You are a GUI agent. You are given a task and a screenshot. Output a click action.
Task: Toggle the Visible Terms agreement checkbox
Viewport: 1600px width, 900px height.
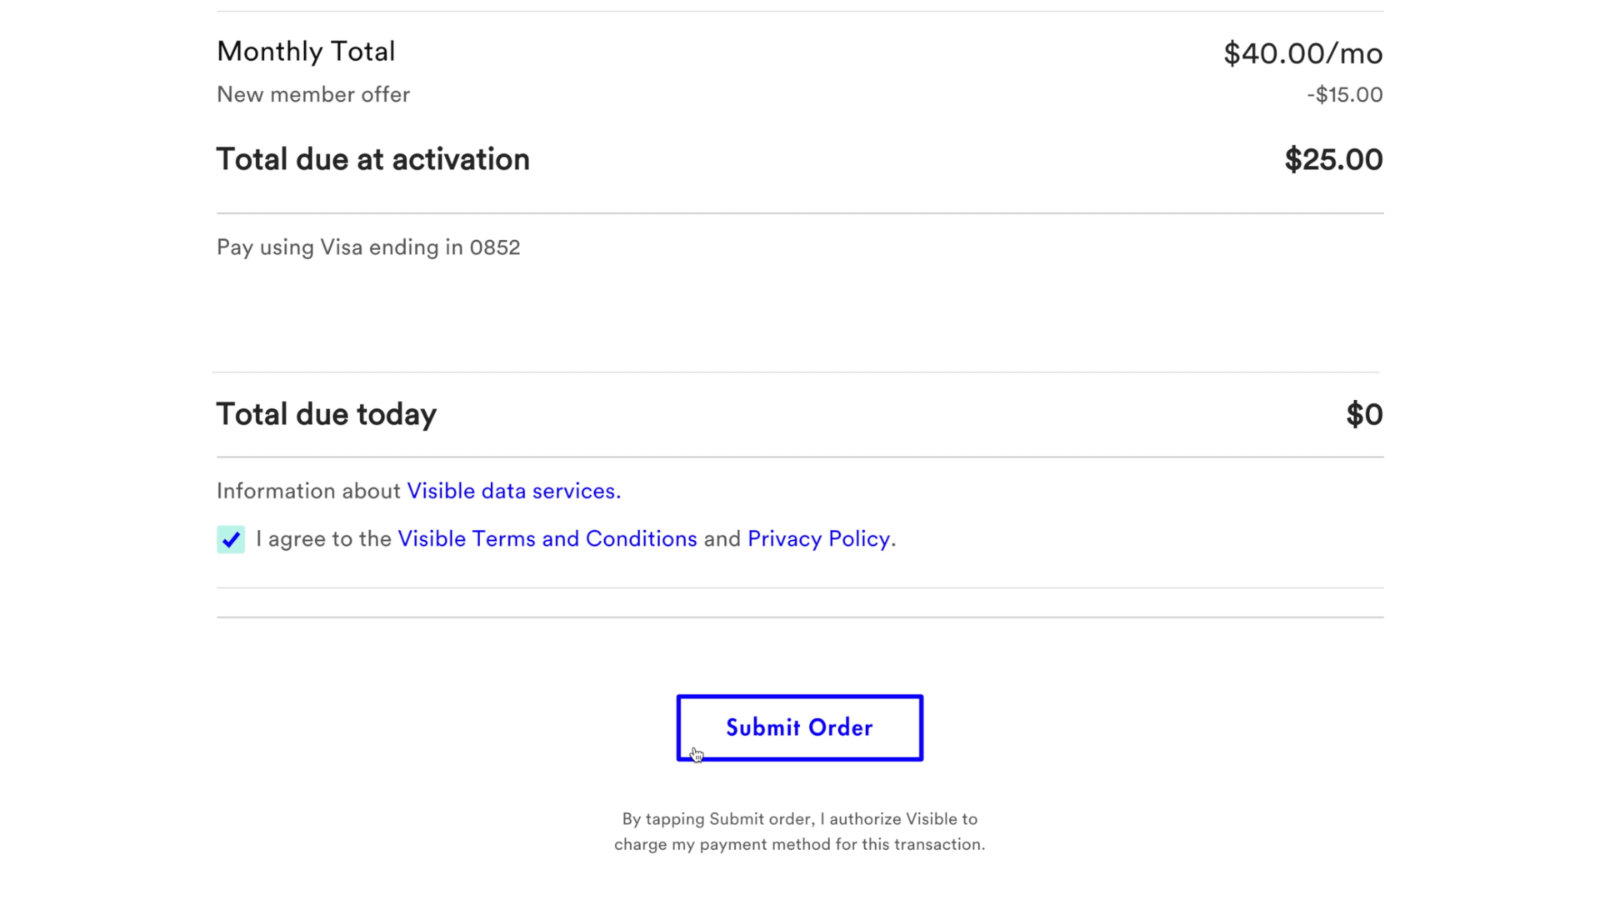230,539
